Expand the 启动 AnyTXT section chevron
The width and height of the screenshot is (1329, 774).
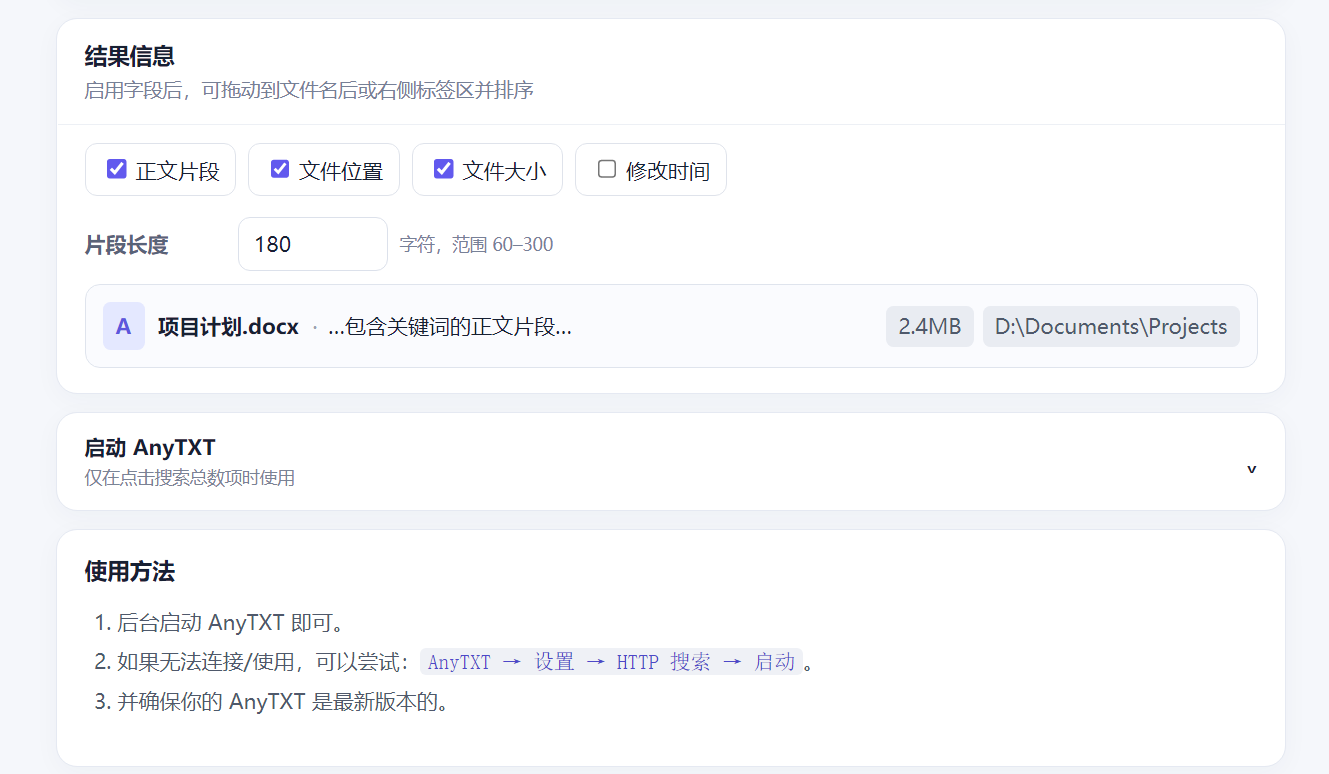coord(1251,469)
